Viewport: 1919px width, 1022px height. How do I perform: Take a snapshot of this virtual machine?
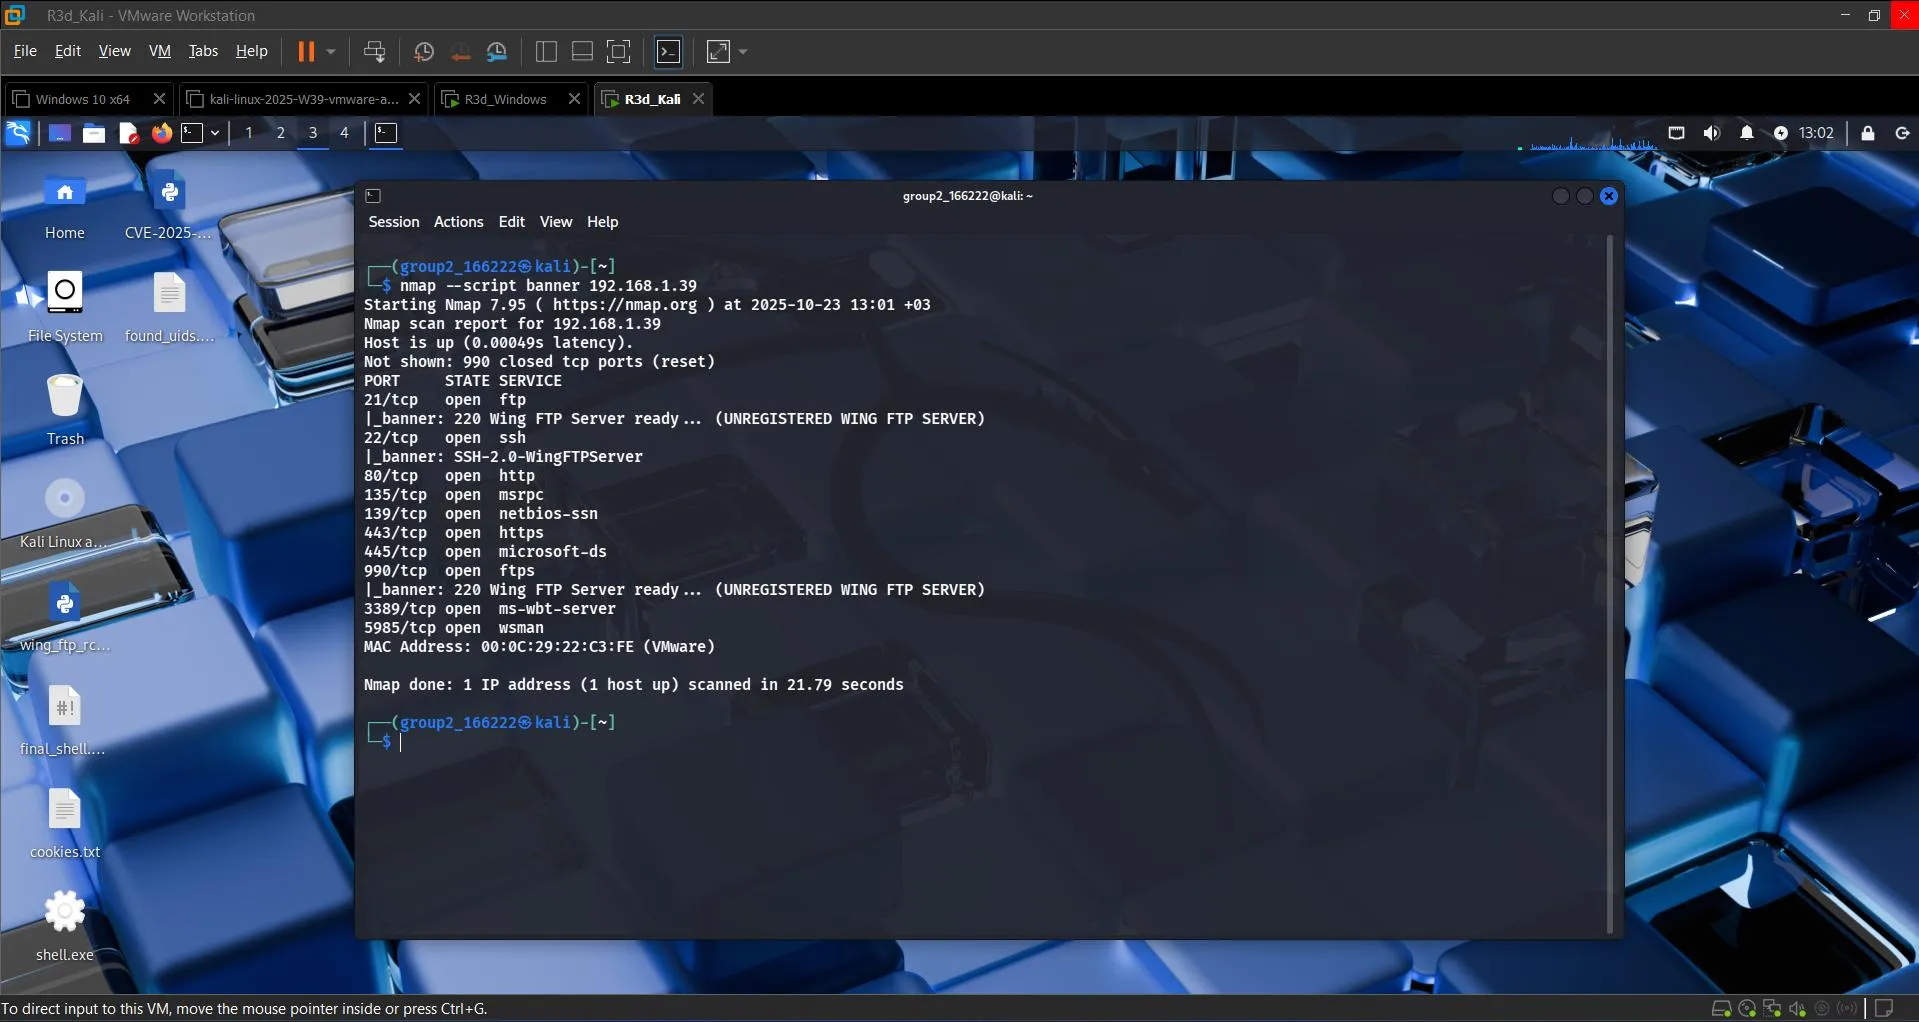point(424,51)
